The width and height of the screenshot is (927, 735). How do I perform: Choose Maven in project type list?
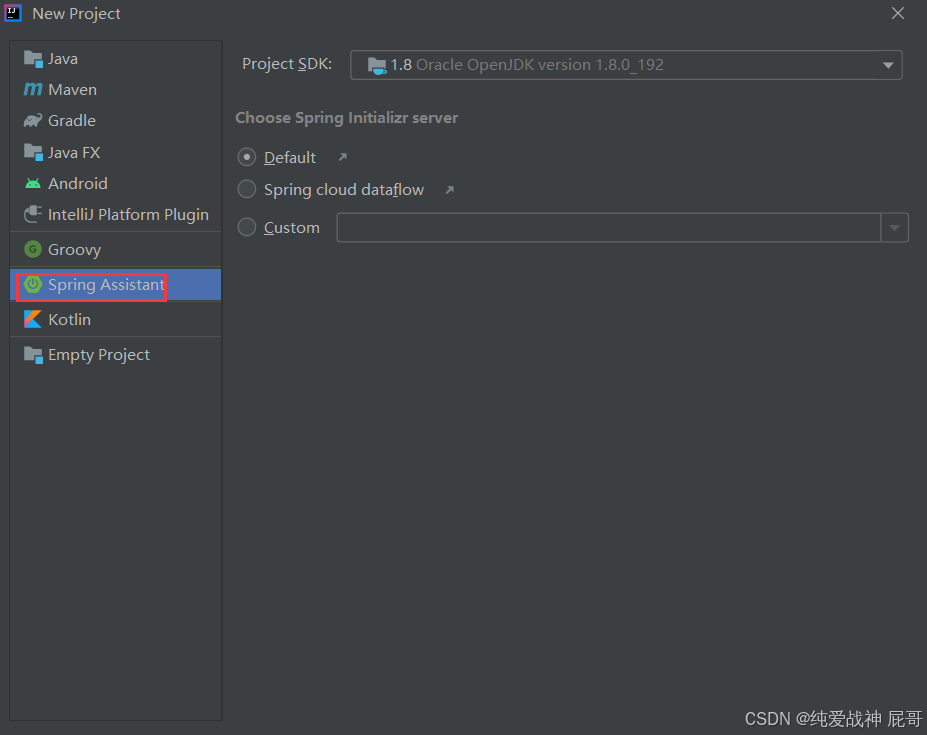click(x=116, y=89)
